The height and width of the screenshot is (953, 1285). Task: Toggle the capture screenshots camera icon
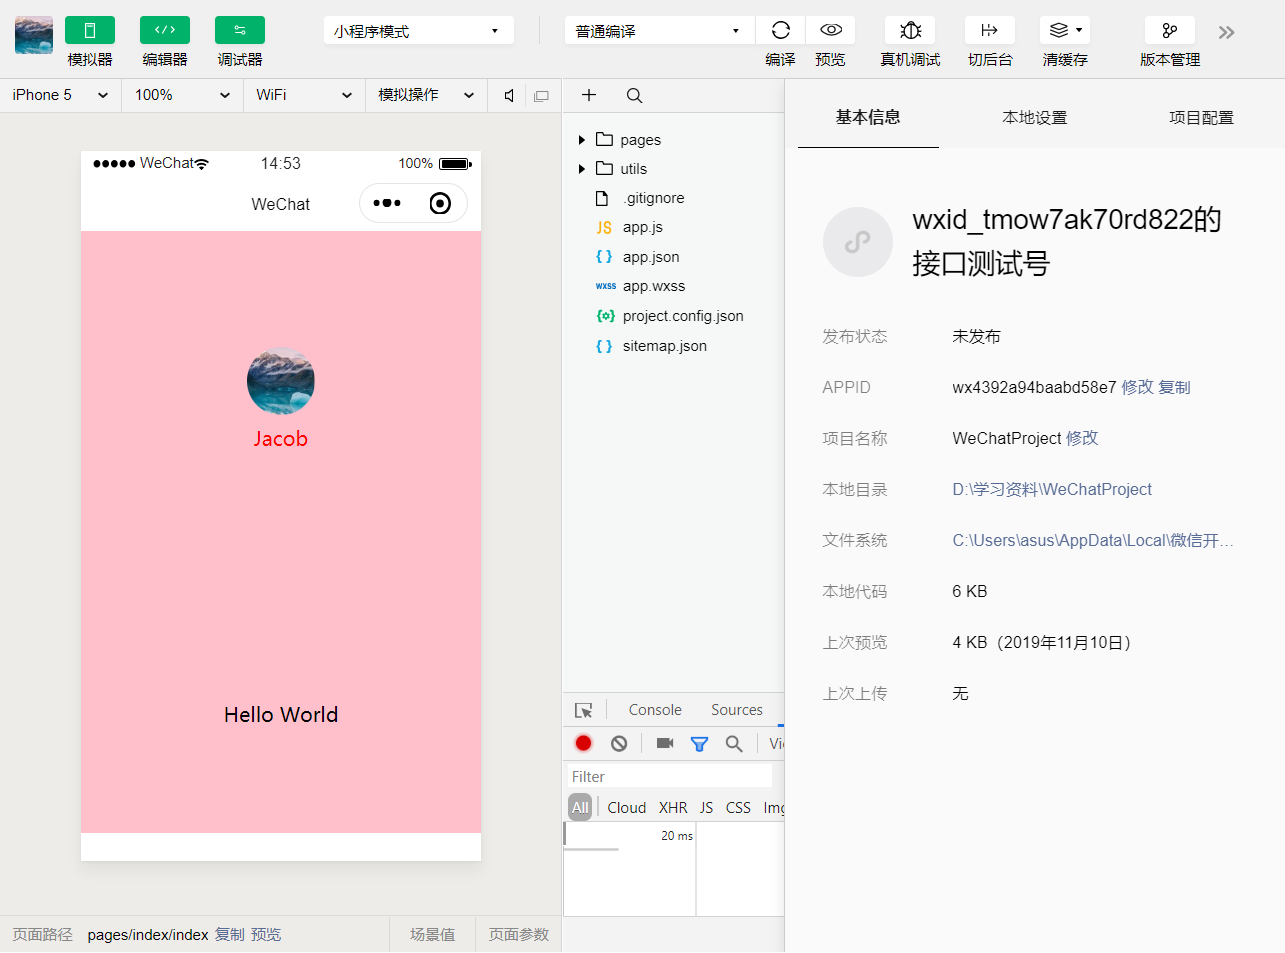pos(665,743)
